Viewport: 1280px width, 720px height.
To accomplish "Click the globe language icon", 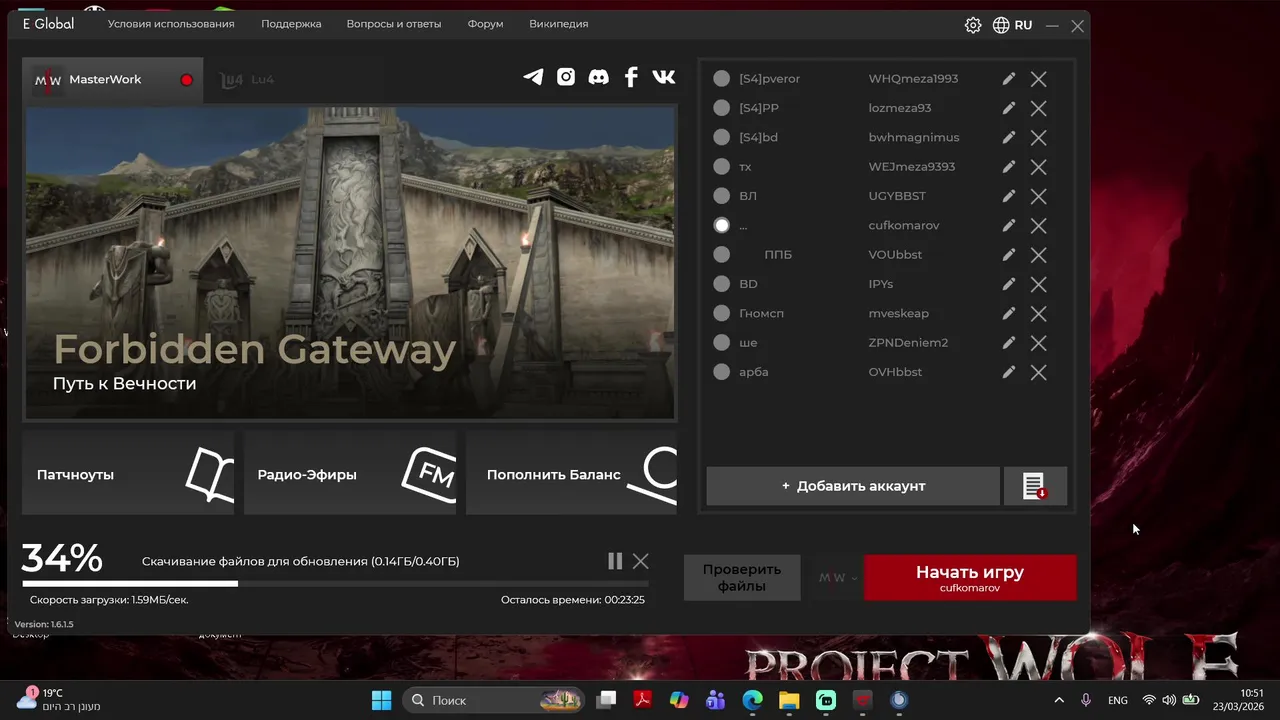I will tap(1001, 25).
